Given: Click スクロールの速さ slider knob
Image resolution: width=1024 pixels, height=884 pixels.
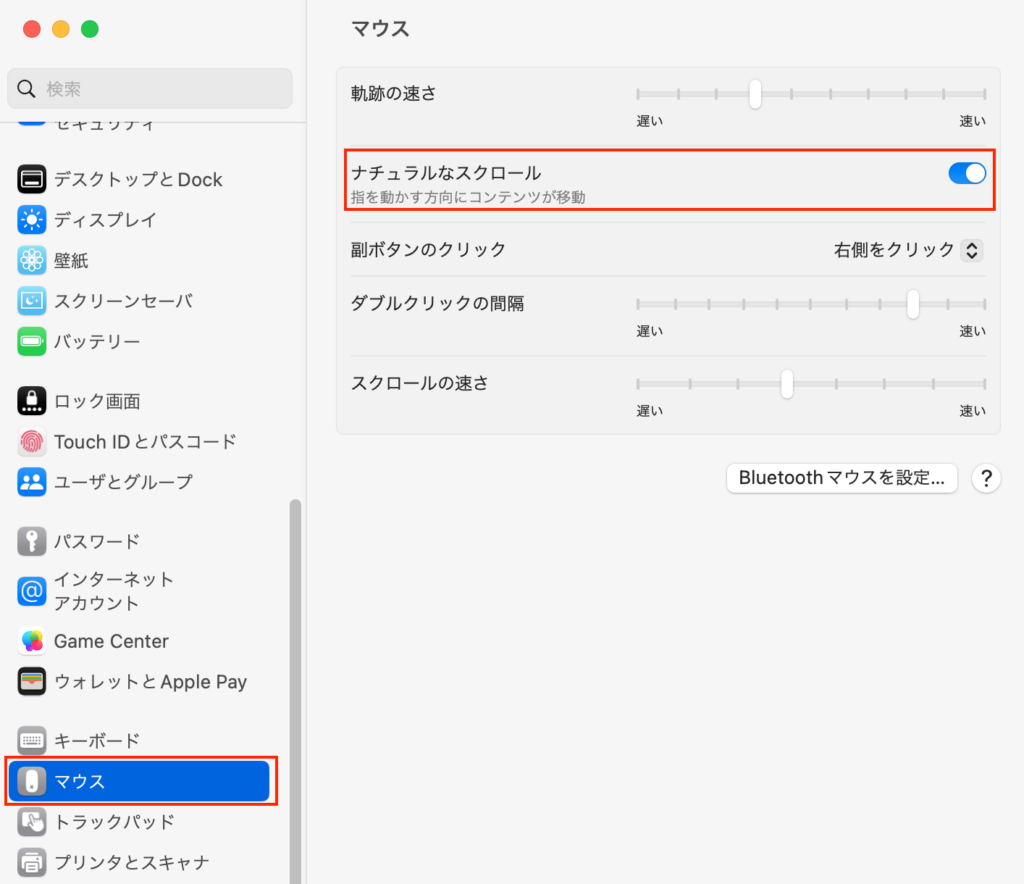Looking at the screenshot, I should pos(787,384).
